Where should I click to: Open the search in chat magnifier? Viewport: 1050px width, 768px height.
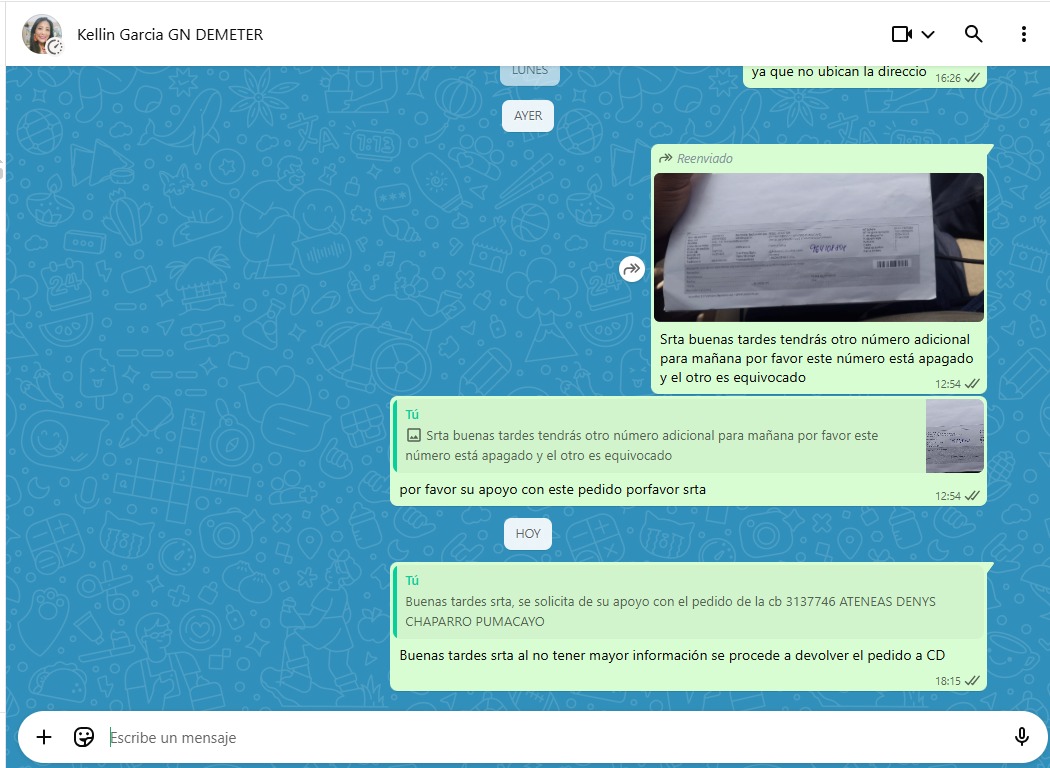click(973, 34)
